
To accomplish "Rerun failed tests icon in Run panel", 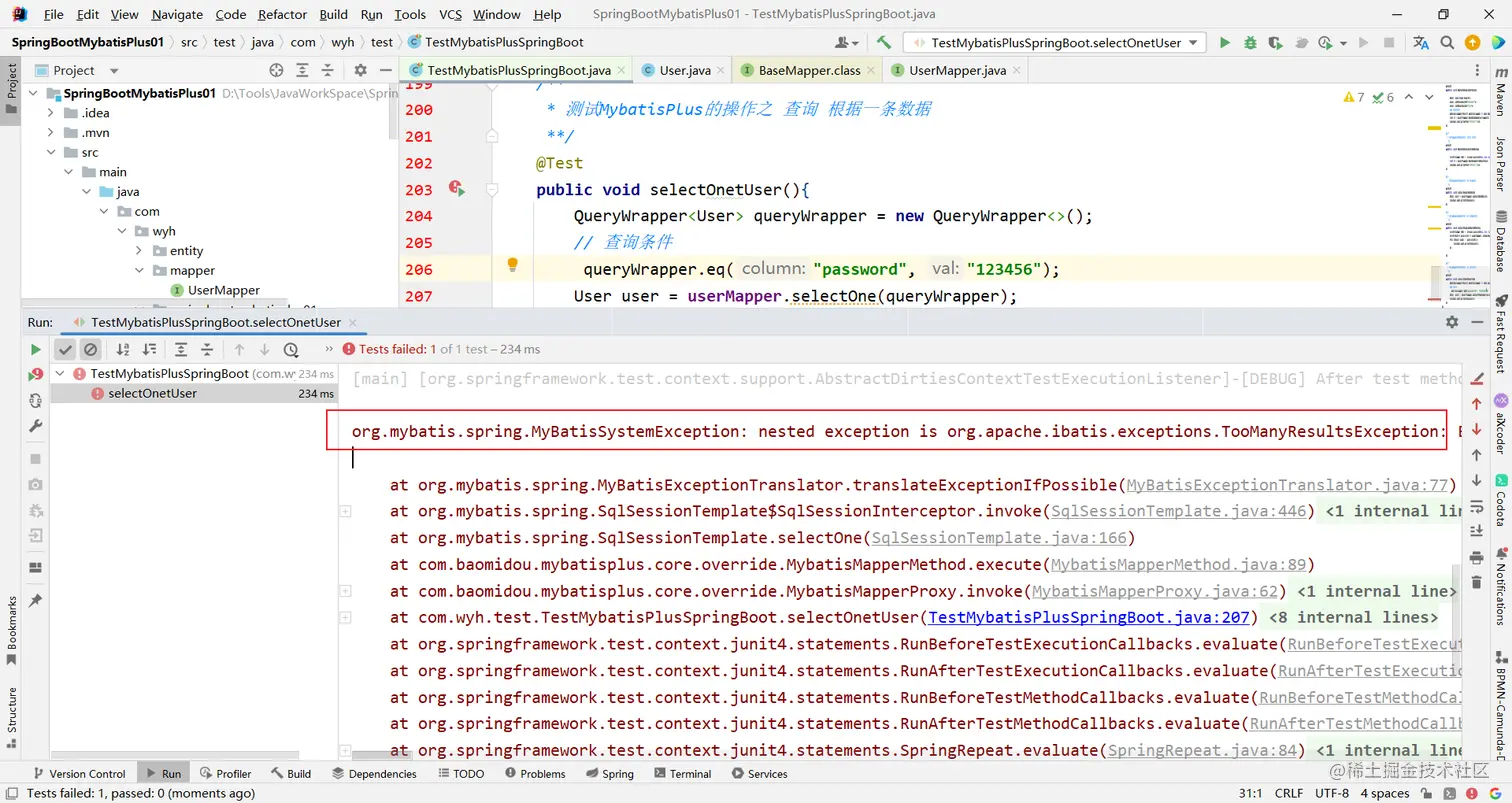I will pos(35,374).
